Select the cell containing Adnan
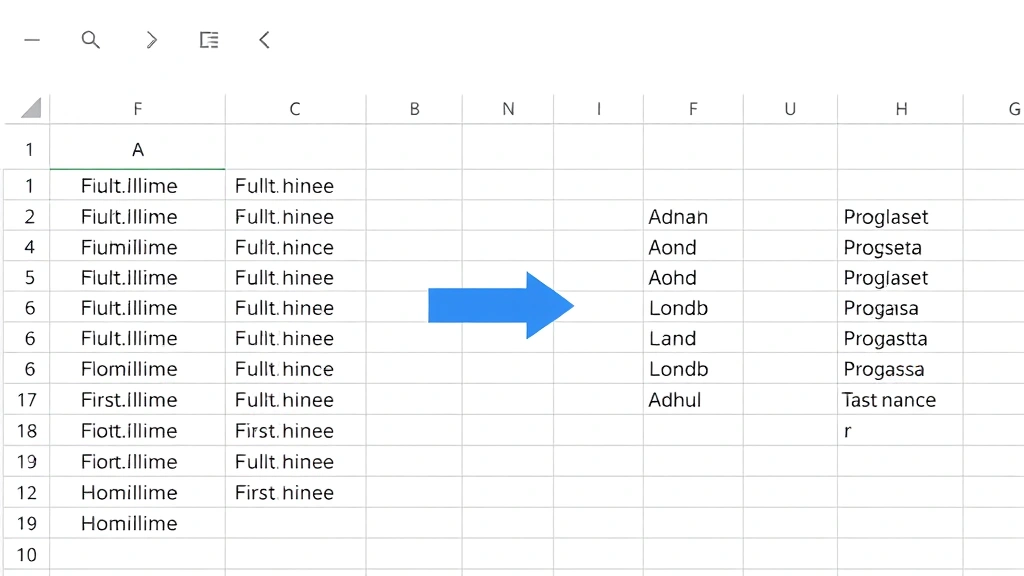Image resolution: width=1024 pixels, height=576 pixels. point(679,216)
